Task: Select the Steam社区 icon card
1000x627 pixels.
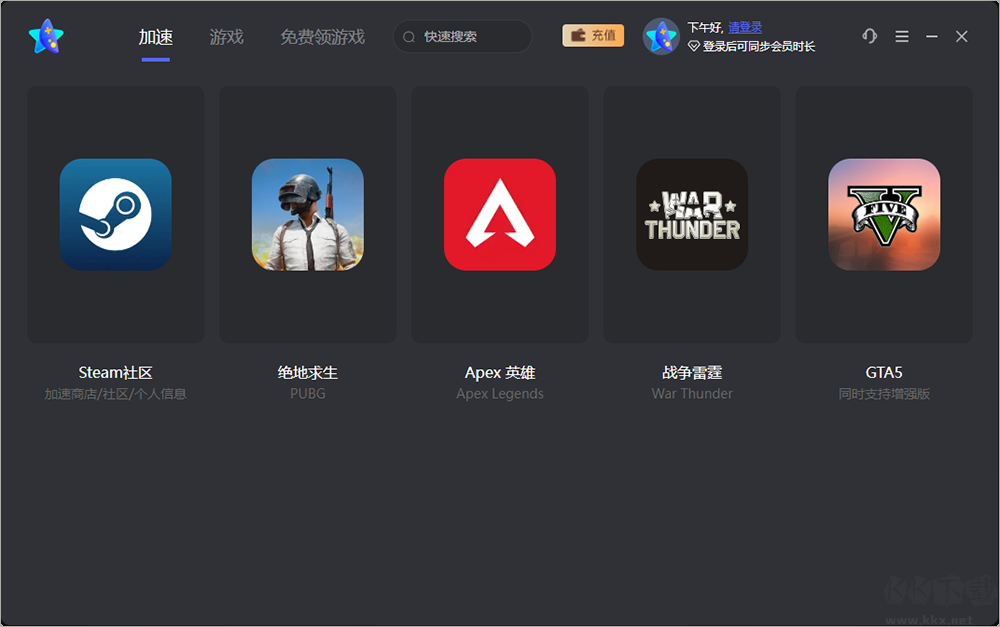Action: coord(115,214)
